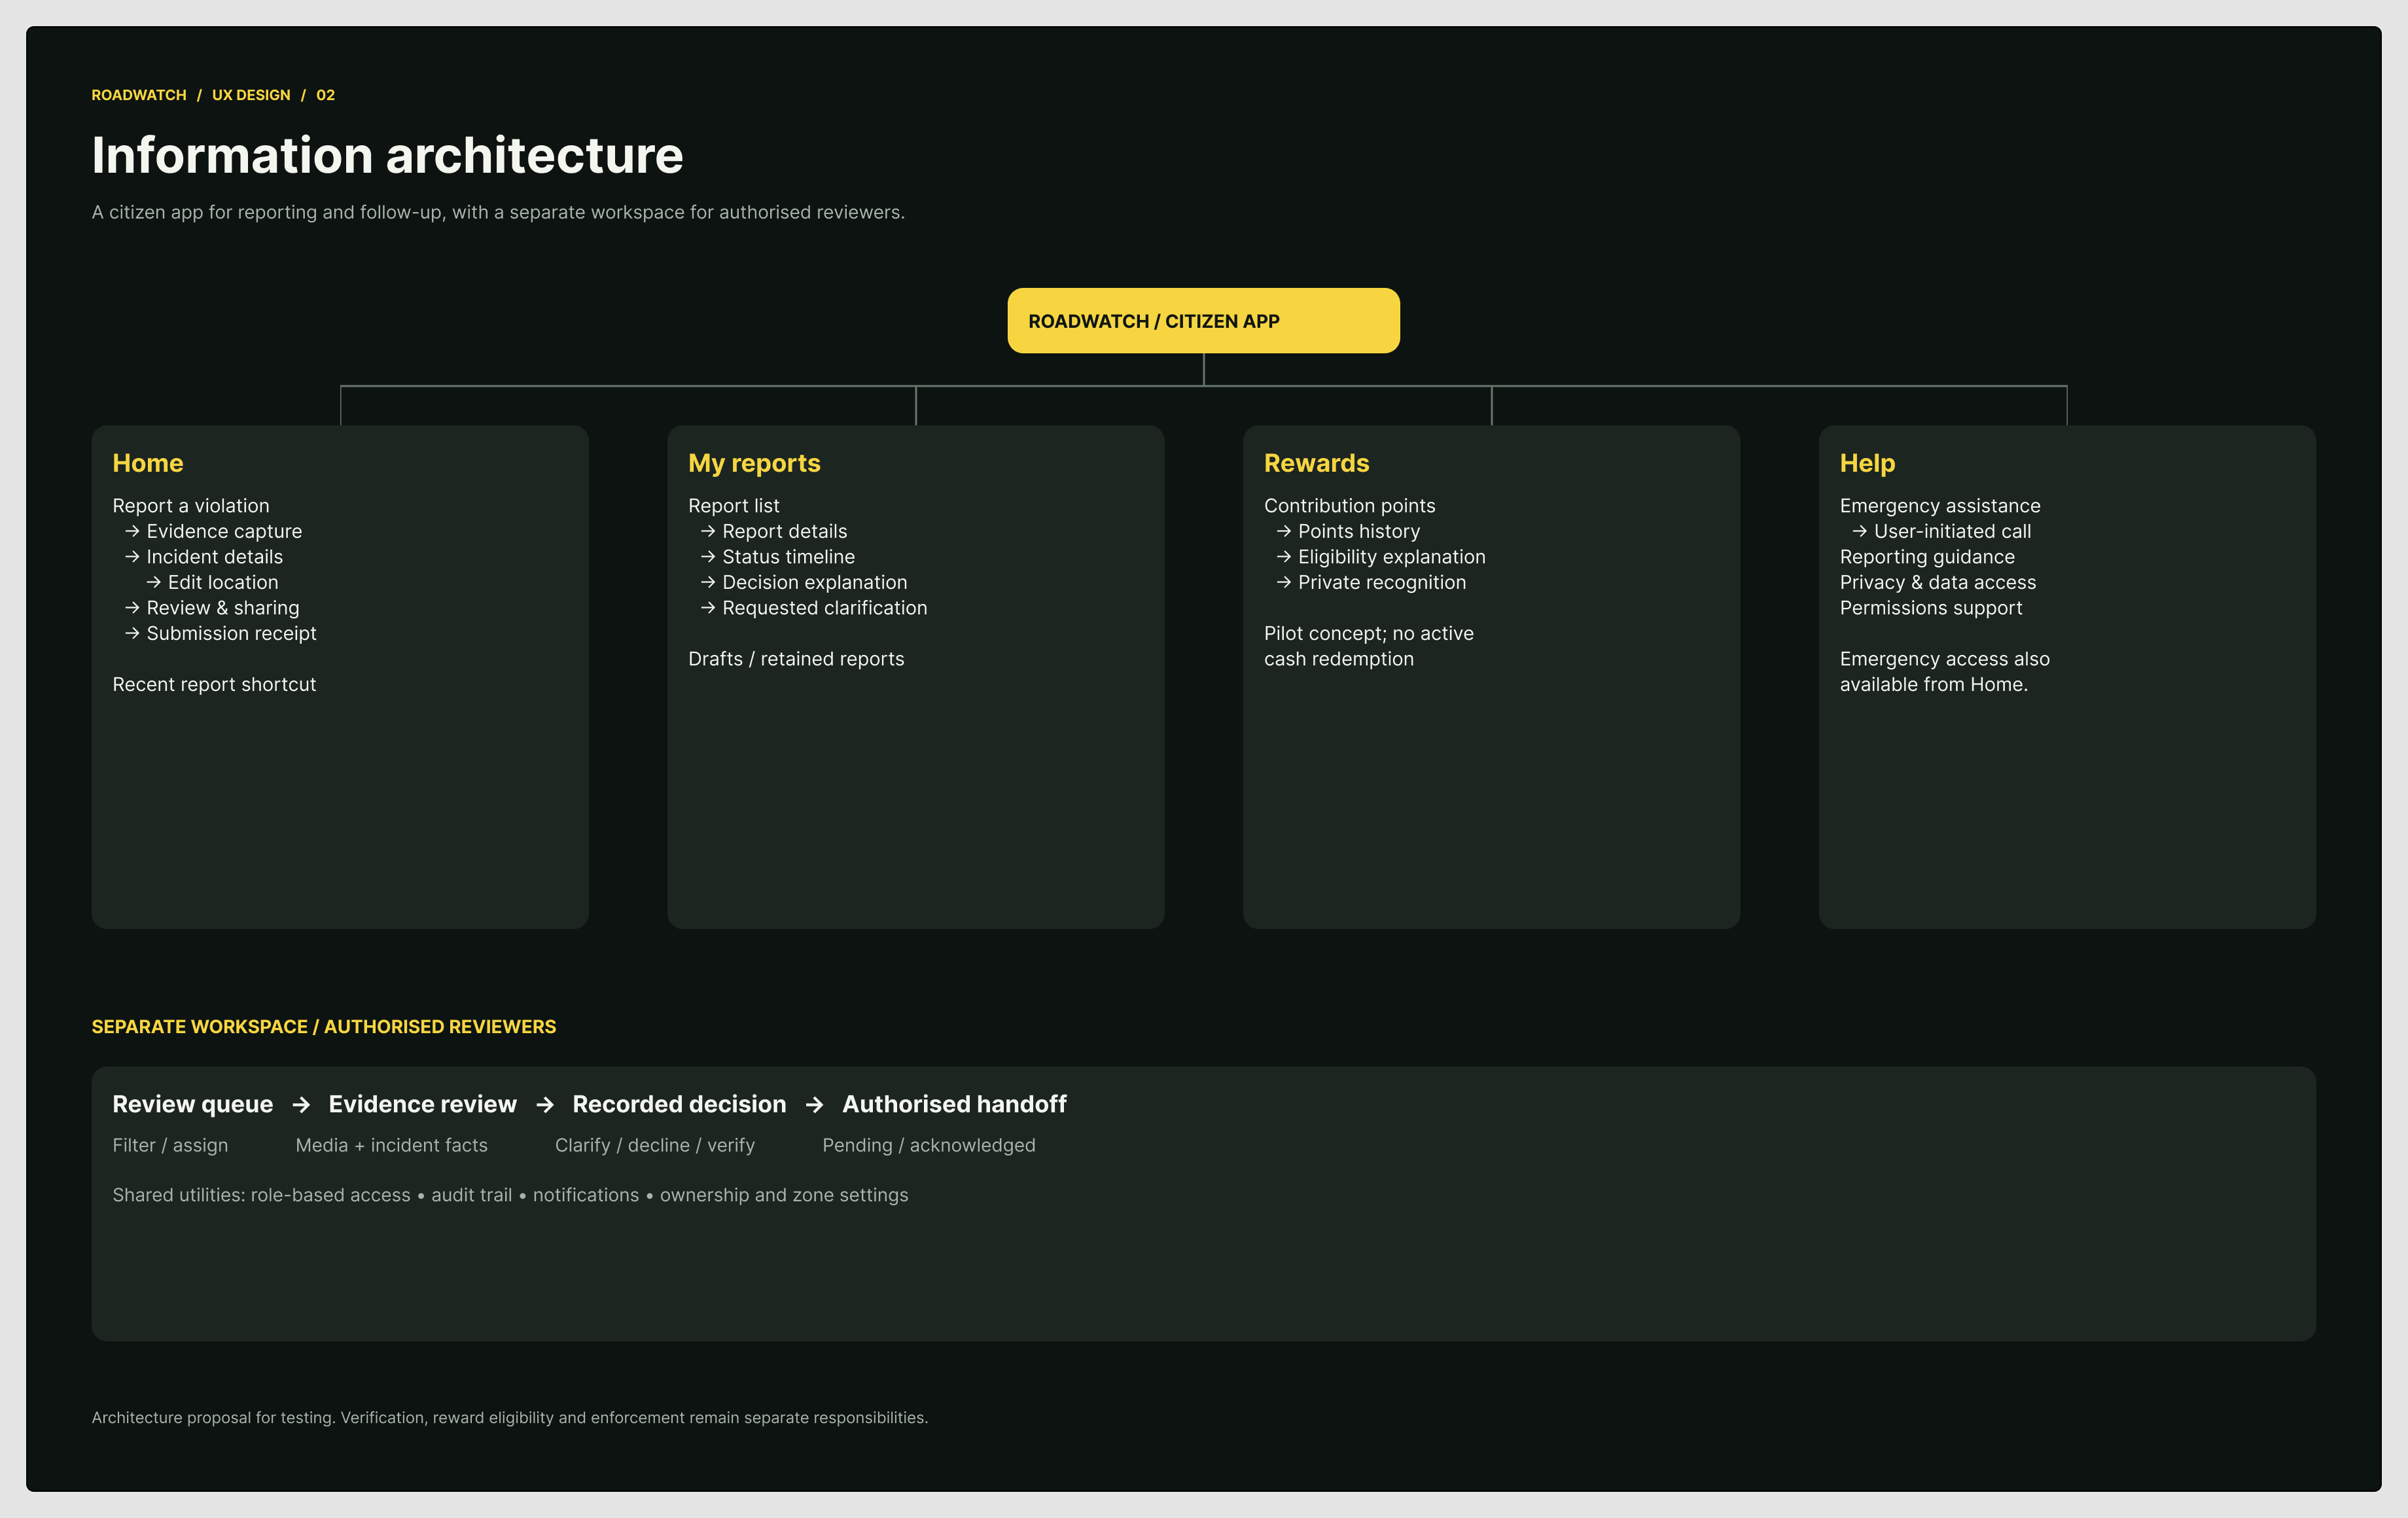Click 'Recent report shortcut' text
This screenshot has height=1518, width=2408.
tap(214, 684)
